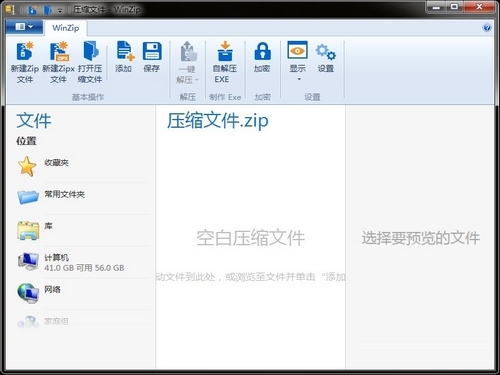
Task: Open 家庭组 homegroup location
Action: tap(83, 322)
